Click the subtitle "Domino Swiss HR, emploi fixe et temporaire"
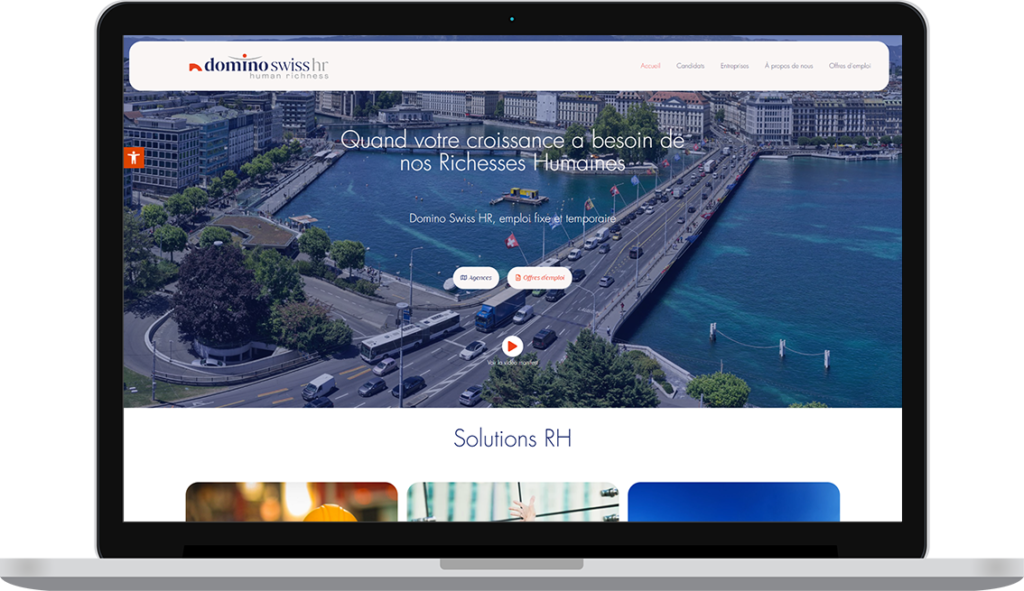The width and height of the screenshot is (1024, 591). tap(512, 218)
